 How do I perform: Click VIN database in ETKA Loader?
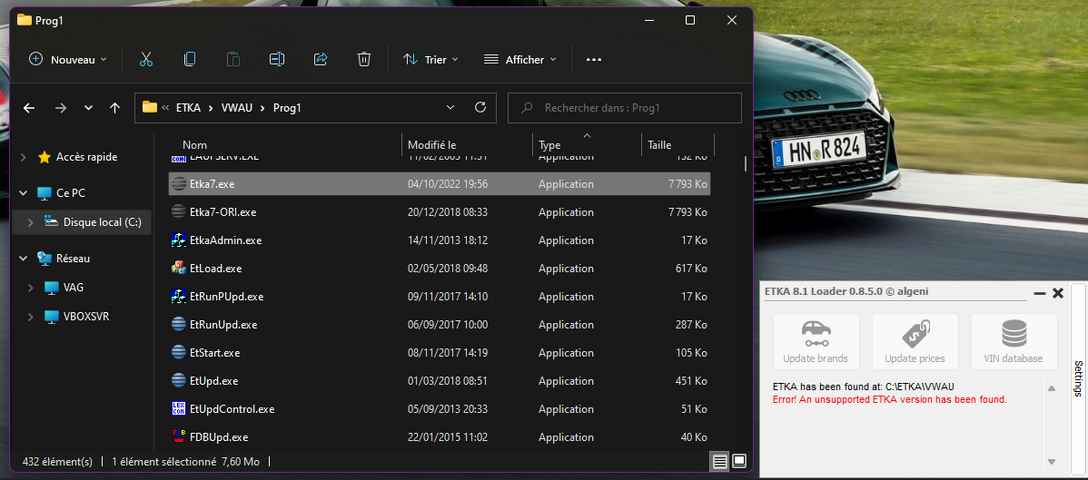click(1013, 341)
